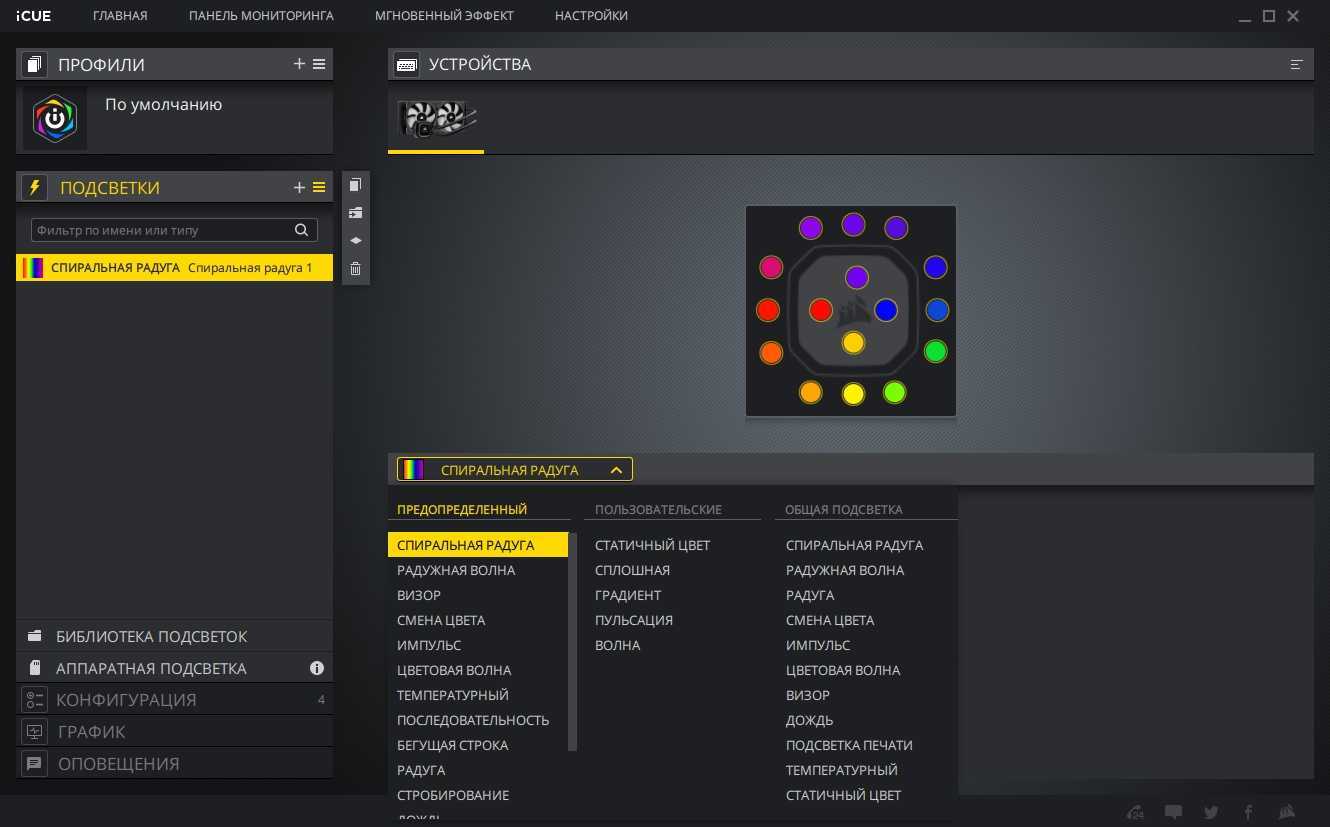Screen dimensions: 1330x827
Task: Expand the График section
Action: pyautogui.click(x=92, y=732)
